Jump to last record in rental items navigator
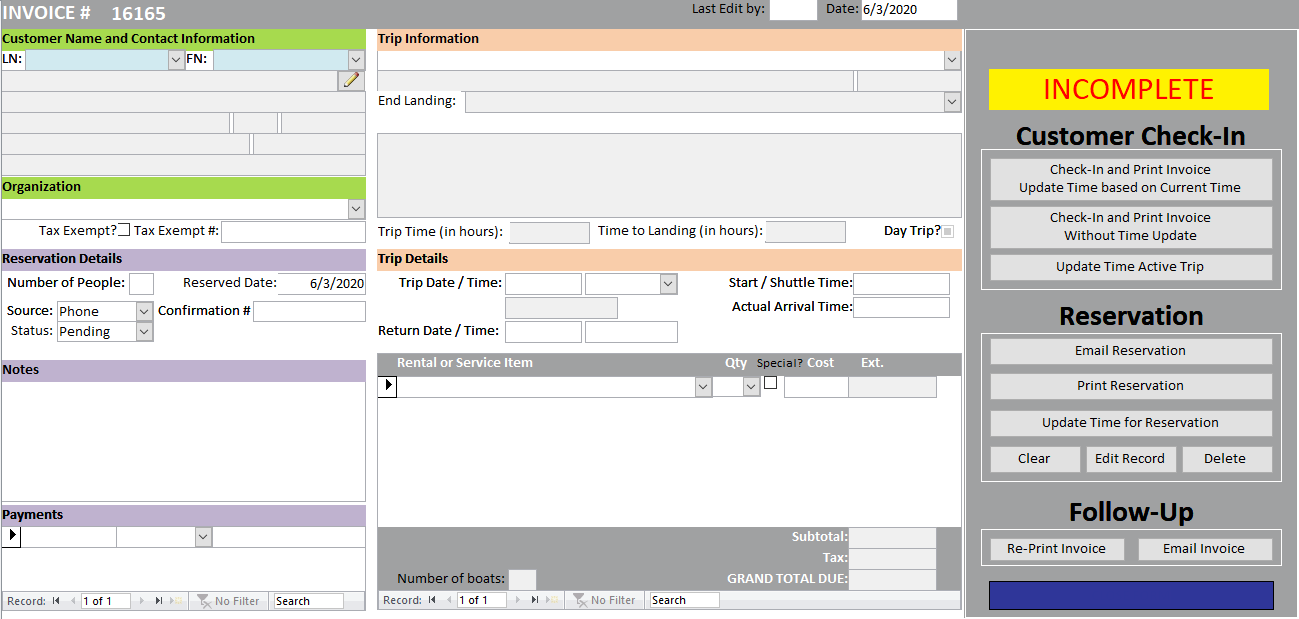The height and width of the screenshot is (619, 1299). click(x=535, y=600)
